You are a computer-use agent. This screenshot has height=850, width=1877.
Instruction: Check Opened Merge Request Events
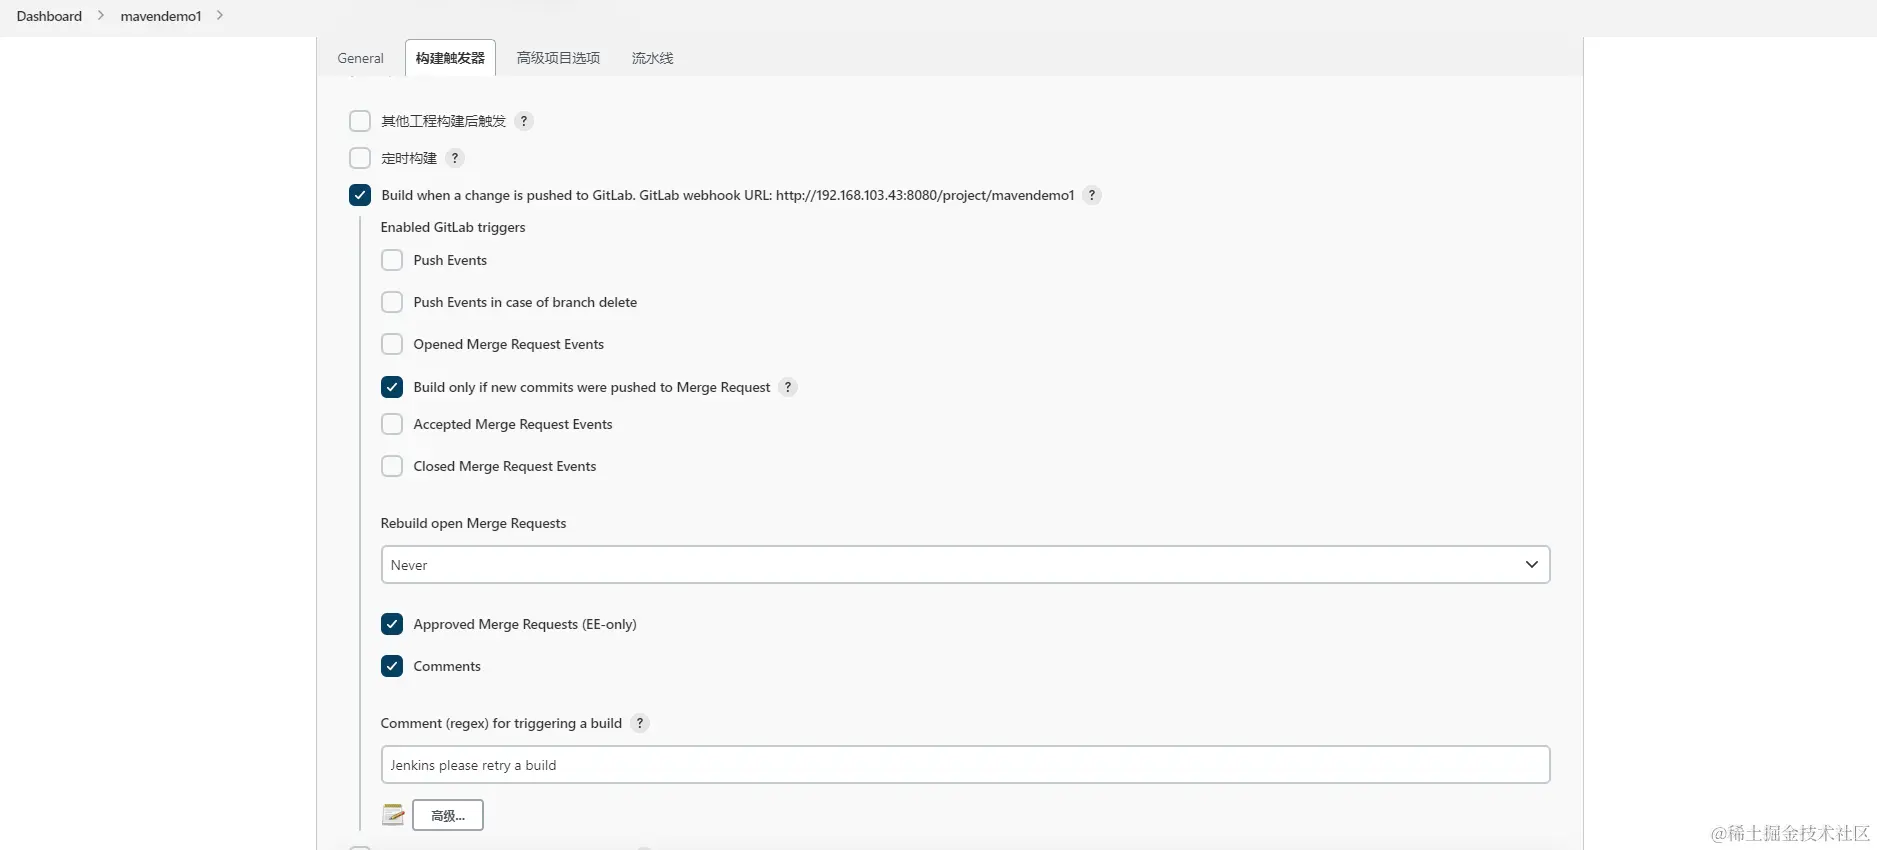tap(392, 344)
